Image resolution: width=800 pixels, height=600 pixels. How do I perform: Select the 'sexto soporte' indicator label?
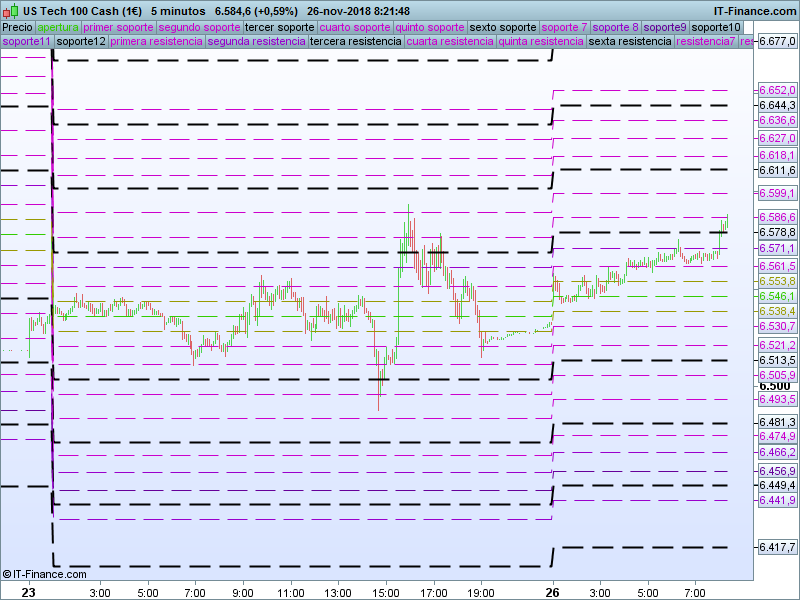click(503, 27)
